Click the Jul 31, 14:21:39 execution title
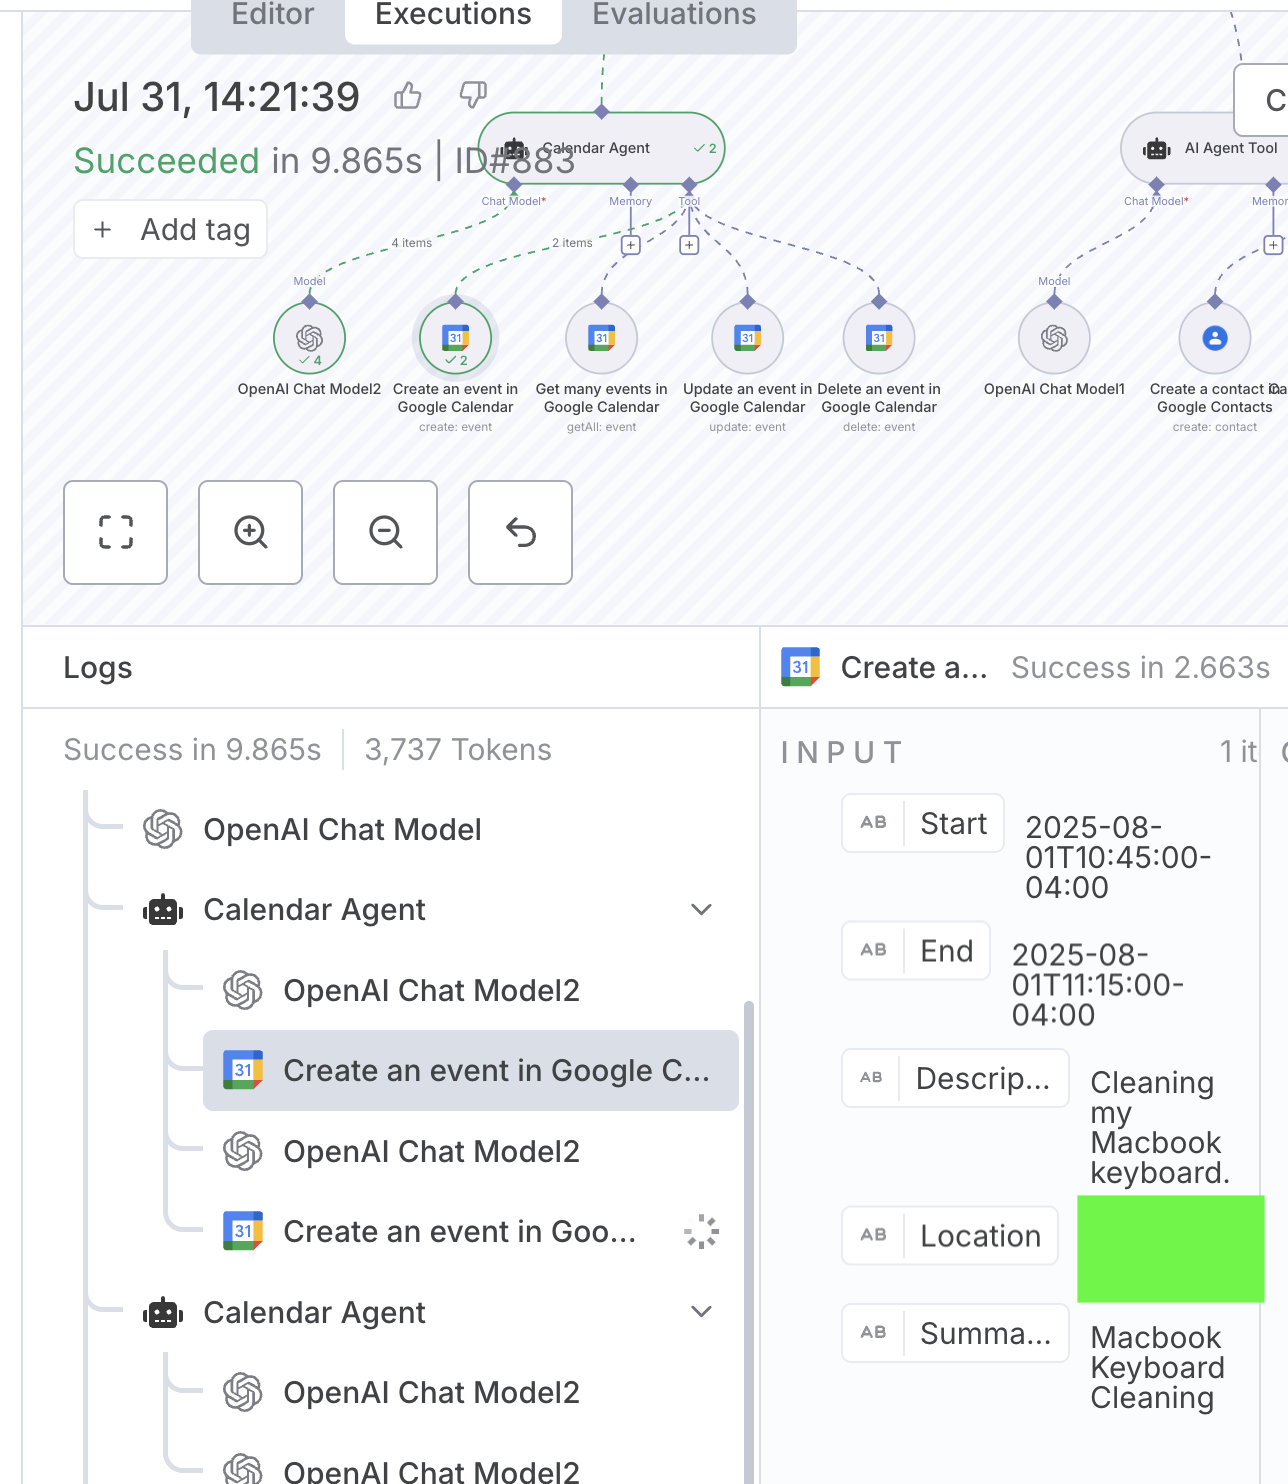Image resolution: width=1288 pixels, height=1484 pixels. click(x=216, y=97)
